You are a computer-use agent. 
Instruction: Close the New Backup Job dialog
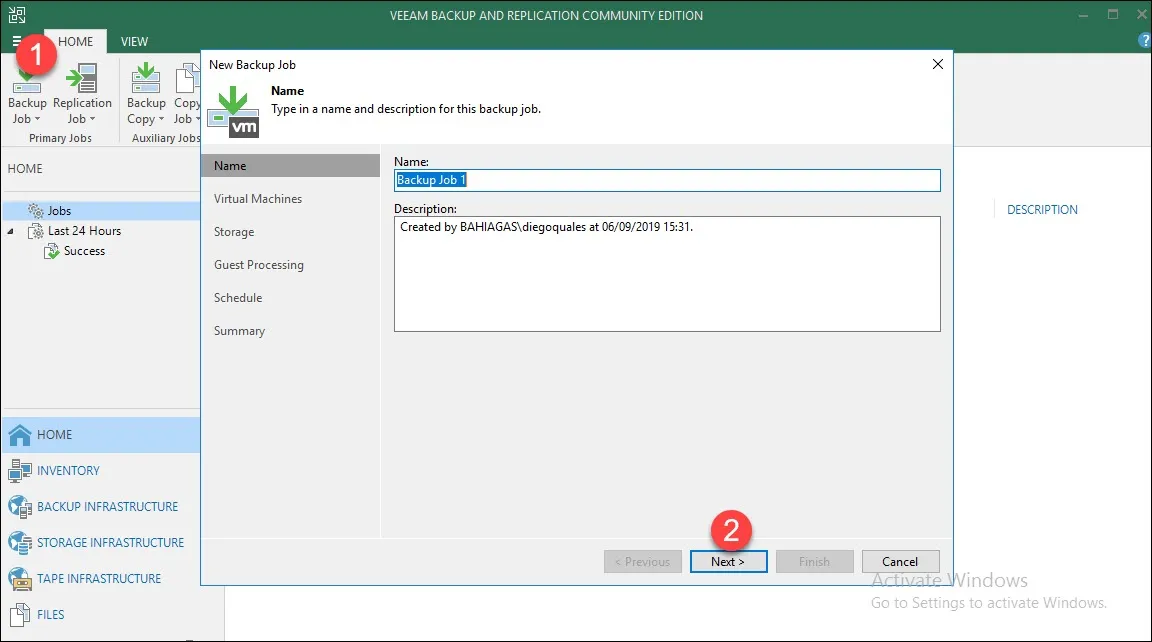937,64
